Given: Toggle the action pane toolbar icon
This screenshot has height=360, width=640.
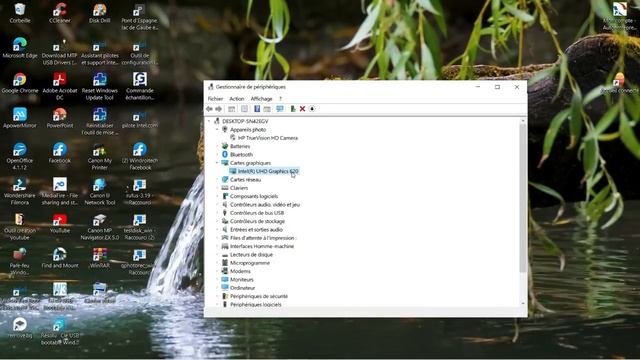Looking at the screenshot, I should (267, 109).
